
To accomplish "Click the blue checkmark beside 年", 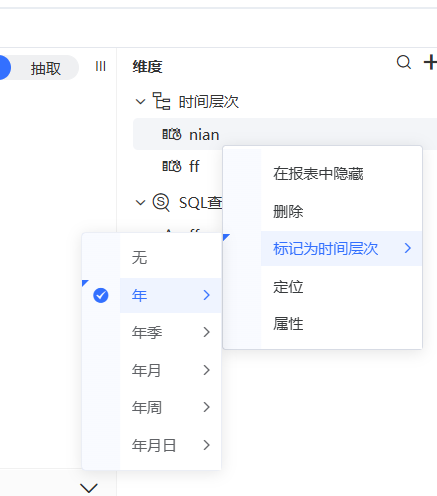I will 101,295.
